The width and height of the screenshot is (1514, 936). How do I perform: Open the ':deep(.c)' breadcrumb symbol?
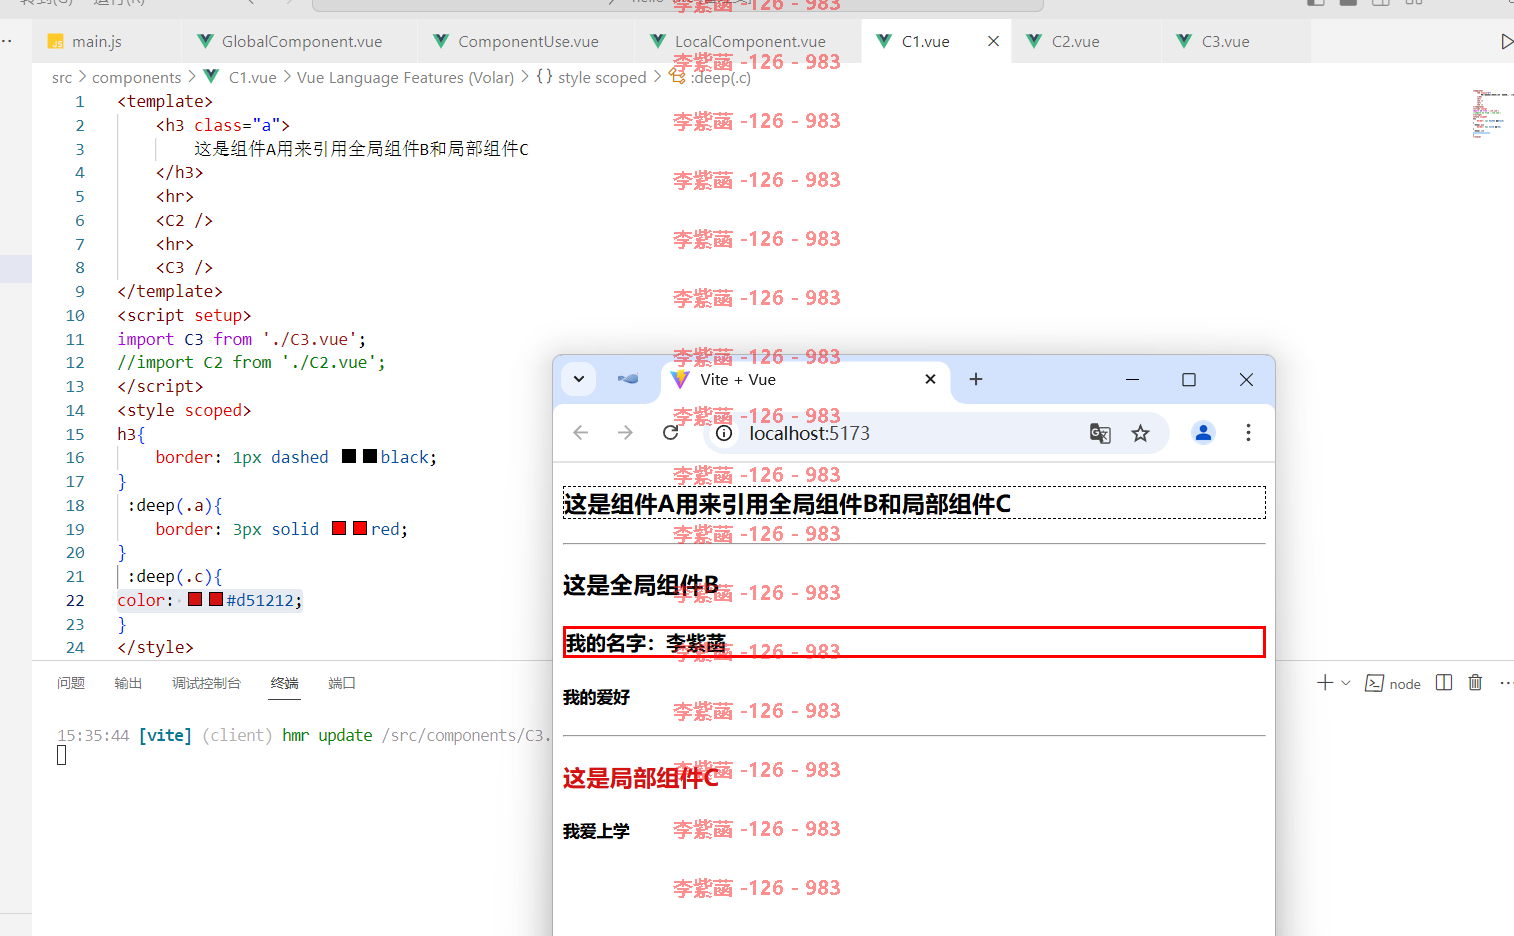[x=720, y=77]
